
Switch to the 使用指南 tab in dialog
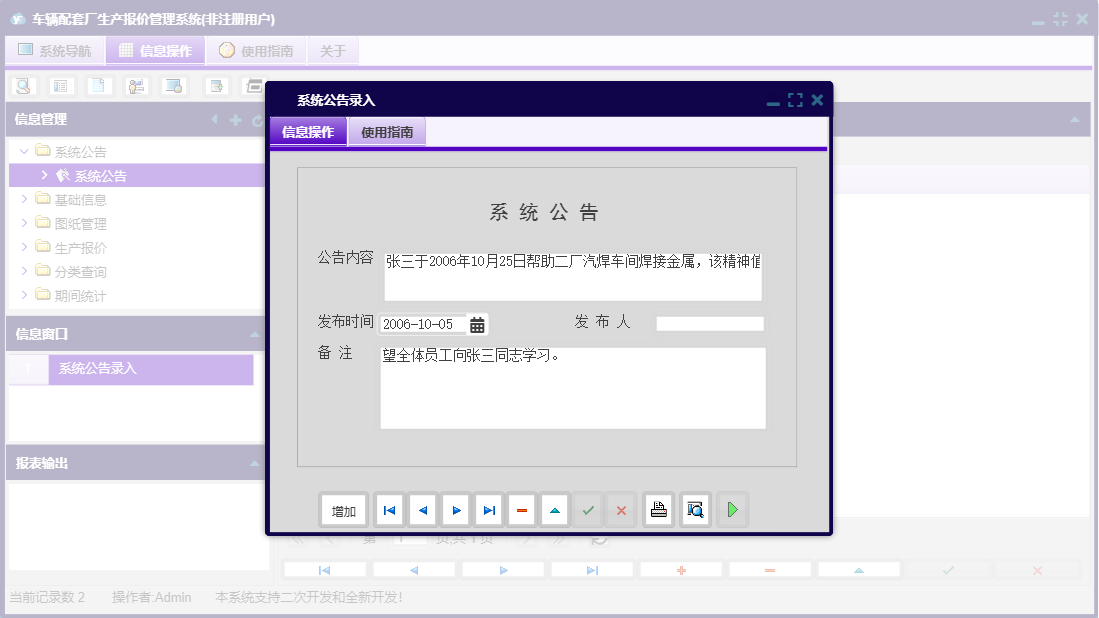coord(386,130)
